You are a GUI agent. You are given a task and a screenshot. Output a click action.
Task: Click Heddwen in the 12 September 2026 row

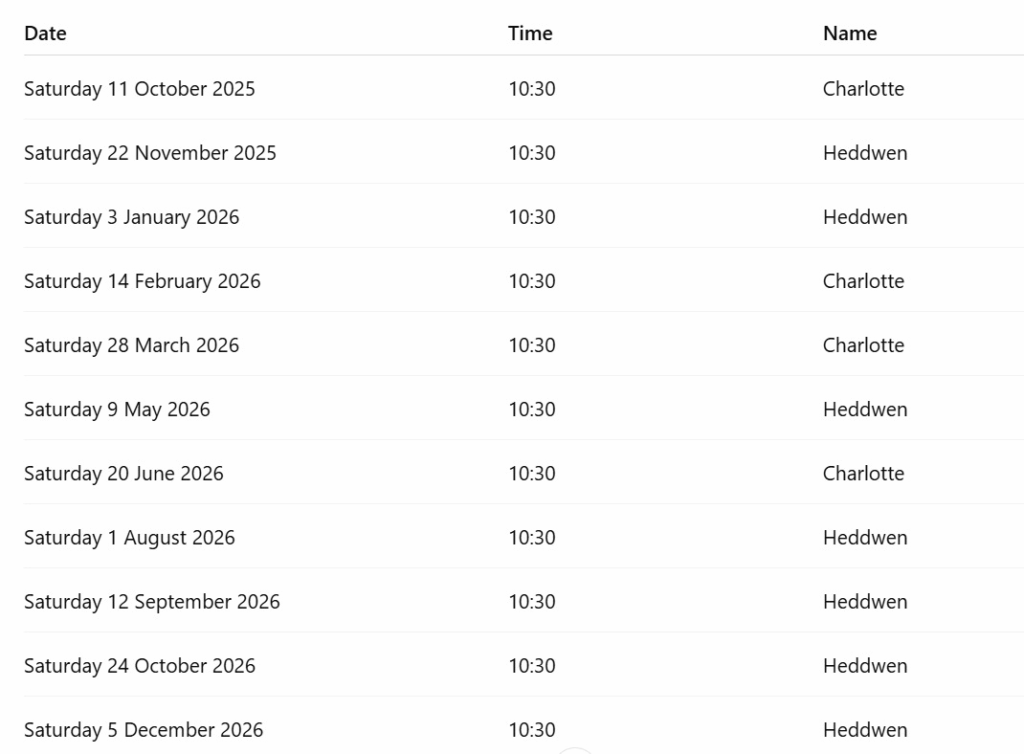pos(865,601)
